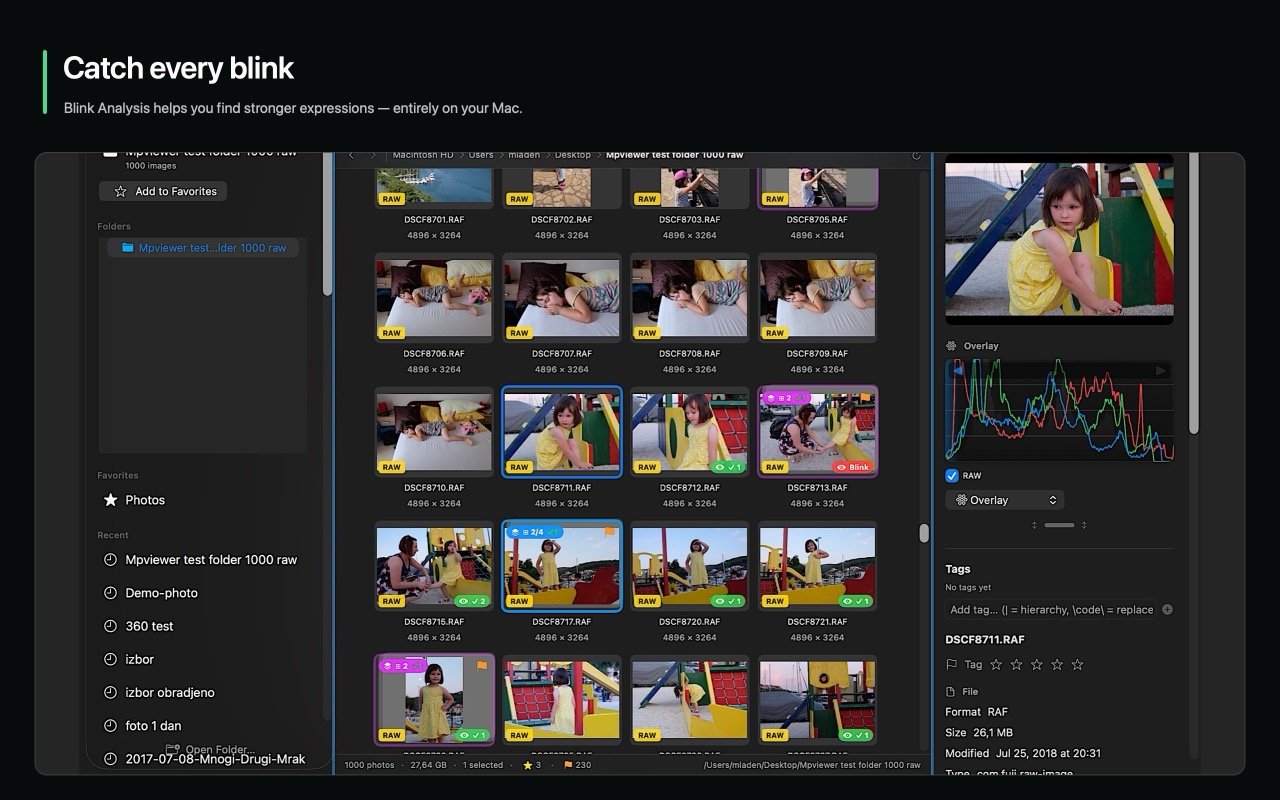
Task: Set rating to one star
Action: coord(996,664)
